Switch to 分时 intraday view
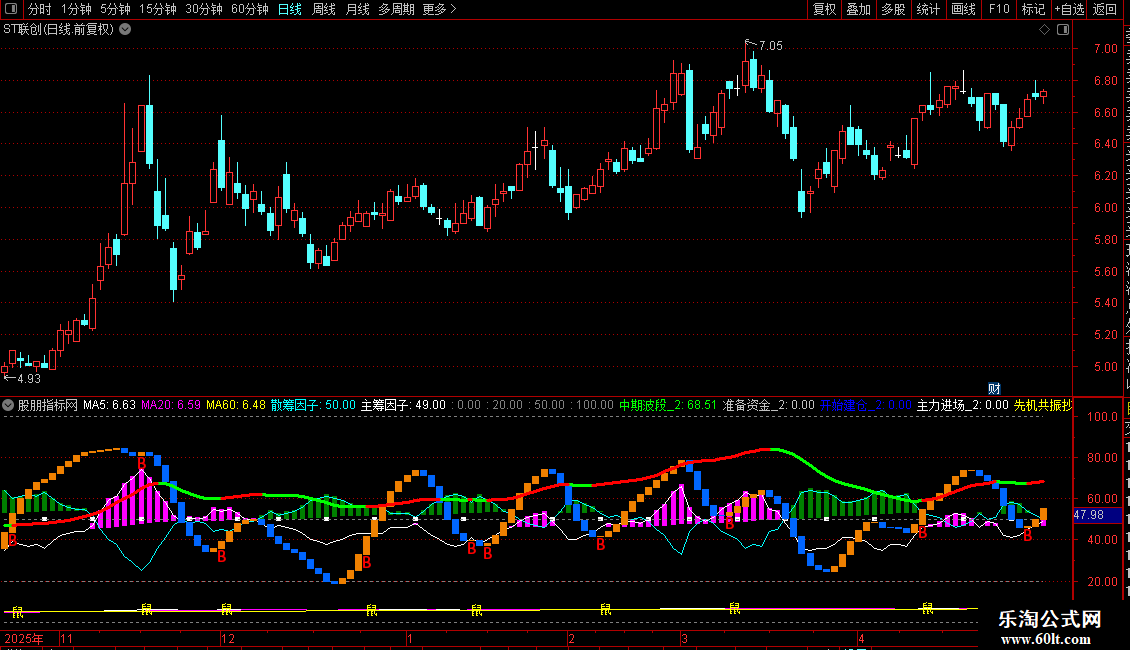The height and width of the screenshot is (650, 1130). [40, 9]
